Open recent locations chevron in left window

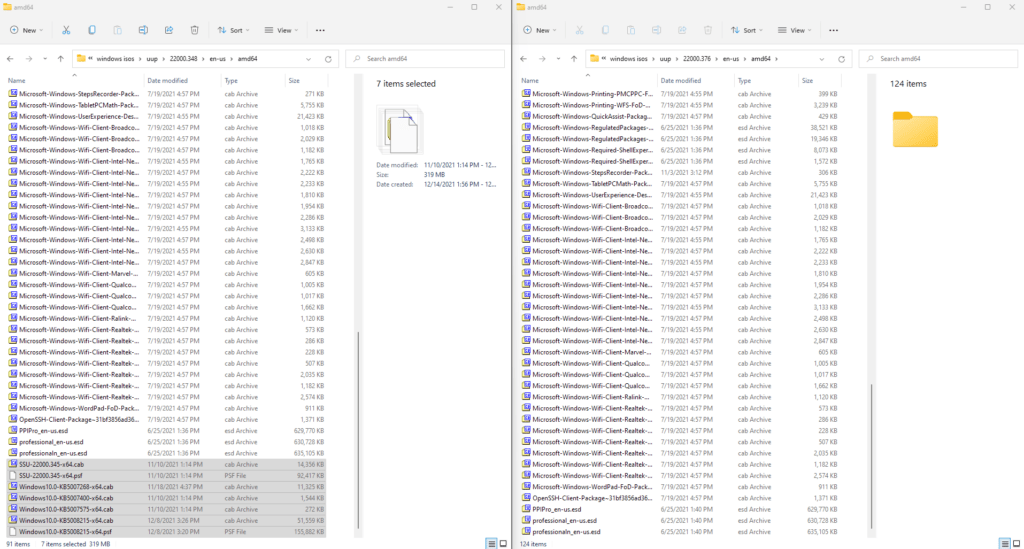[44, 59]
